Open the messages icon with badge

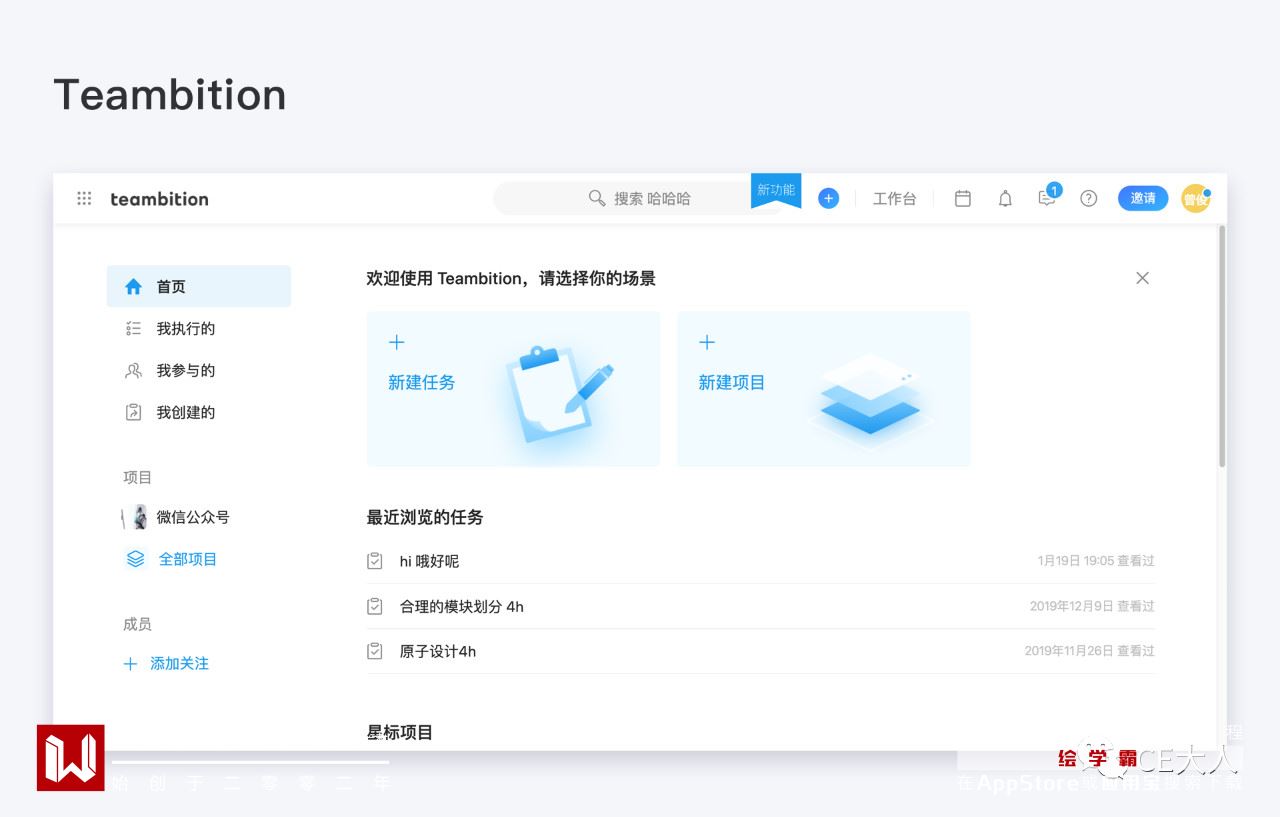tap(1048, 196)
